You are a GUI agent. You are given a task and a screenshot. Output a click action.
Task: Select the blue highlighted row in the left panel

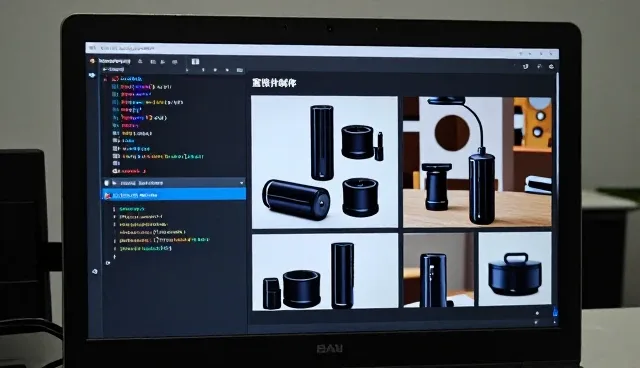pyautogui.click(x=174, y=195)
